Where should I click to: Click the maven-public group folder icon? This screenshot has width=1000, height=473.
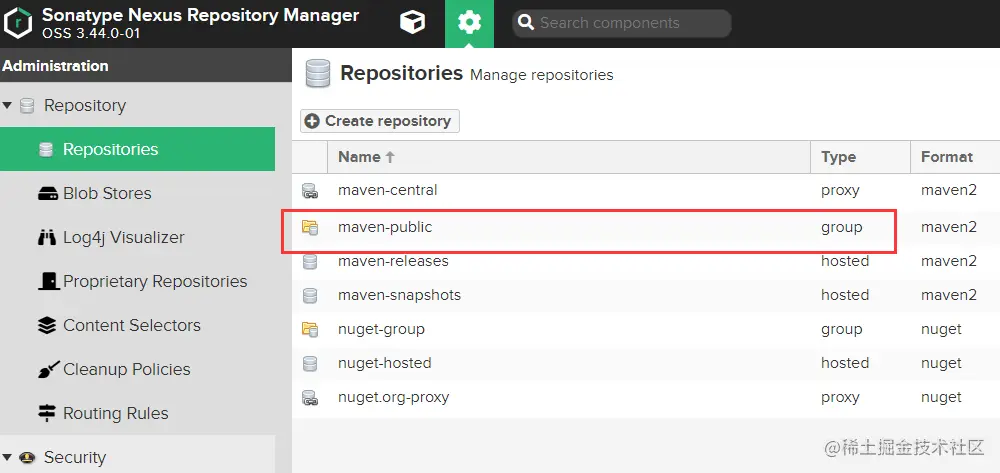coord(310,227)
